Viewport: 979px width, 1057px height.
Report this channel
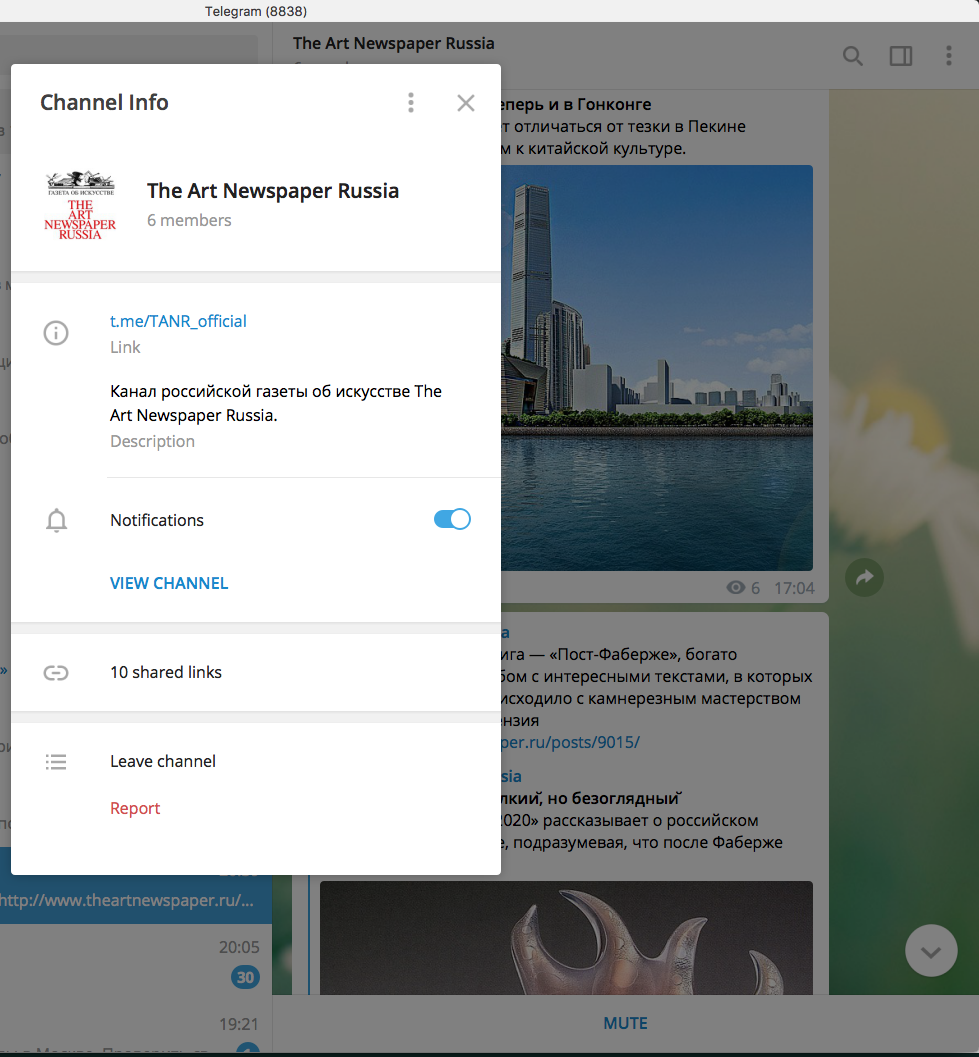pos(135,808)
